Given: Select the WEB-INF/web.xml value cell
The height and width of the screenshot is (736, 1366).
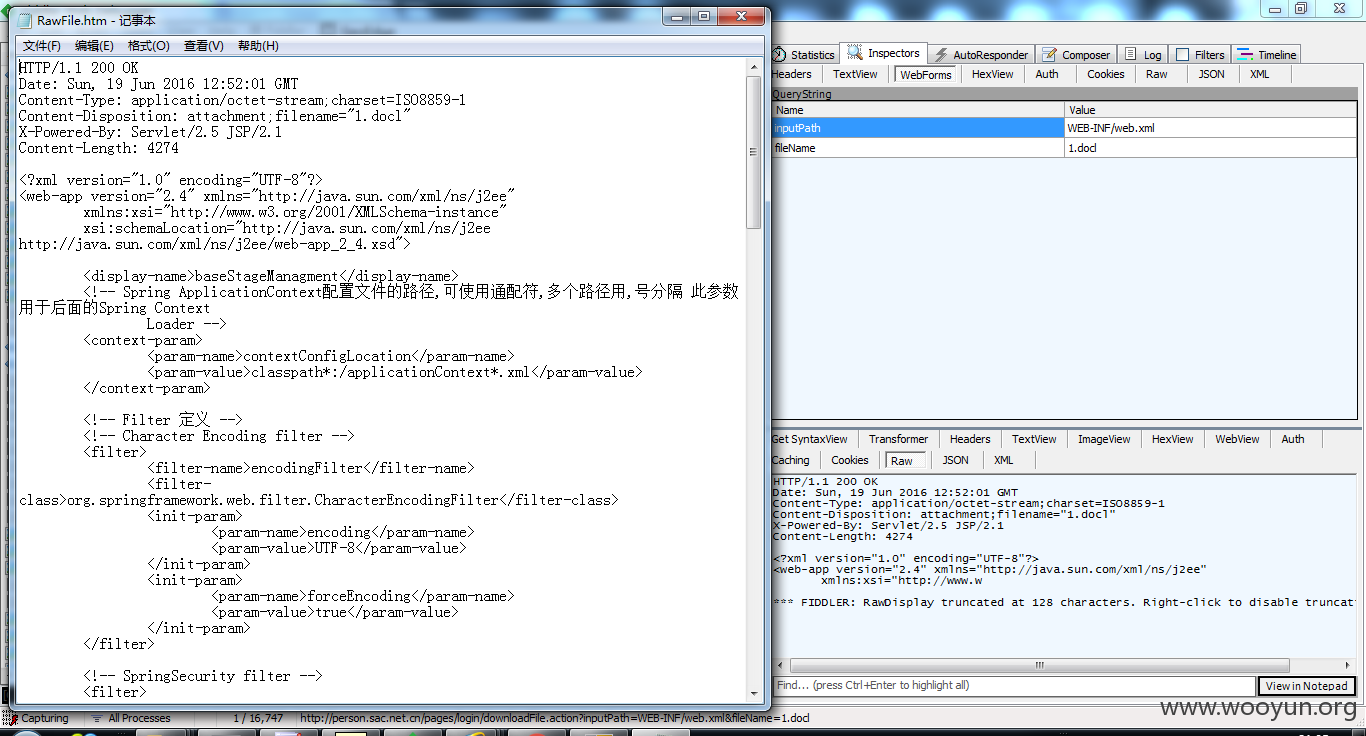Looking at the screenshot, I should click(1210, 128).
